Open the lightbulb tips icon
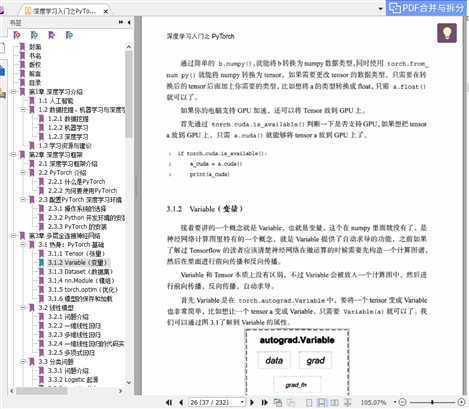The image size is (469, 409). pyautogui.click(x=447, y=33)
